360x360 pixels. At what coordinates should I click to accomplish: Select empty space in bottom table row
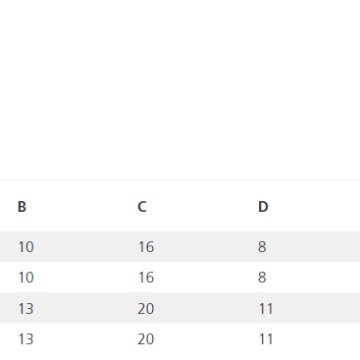tap(317, 339)
